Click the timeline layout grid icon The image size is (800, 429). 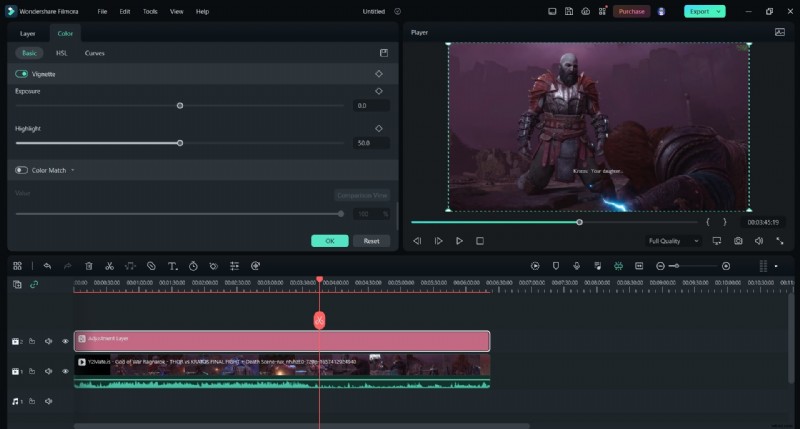(17, 266)
